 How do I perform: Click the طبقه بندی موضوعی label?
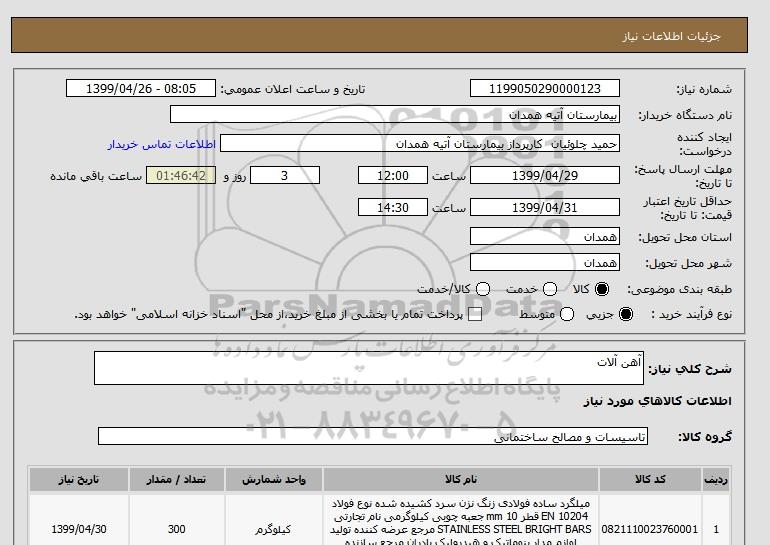click(x=679, y=290)
